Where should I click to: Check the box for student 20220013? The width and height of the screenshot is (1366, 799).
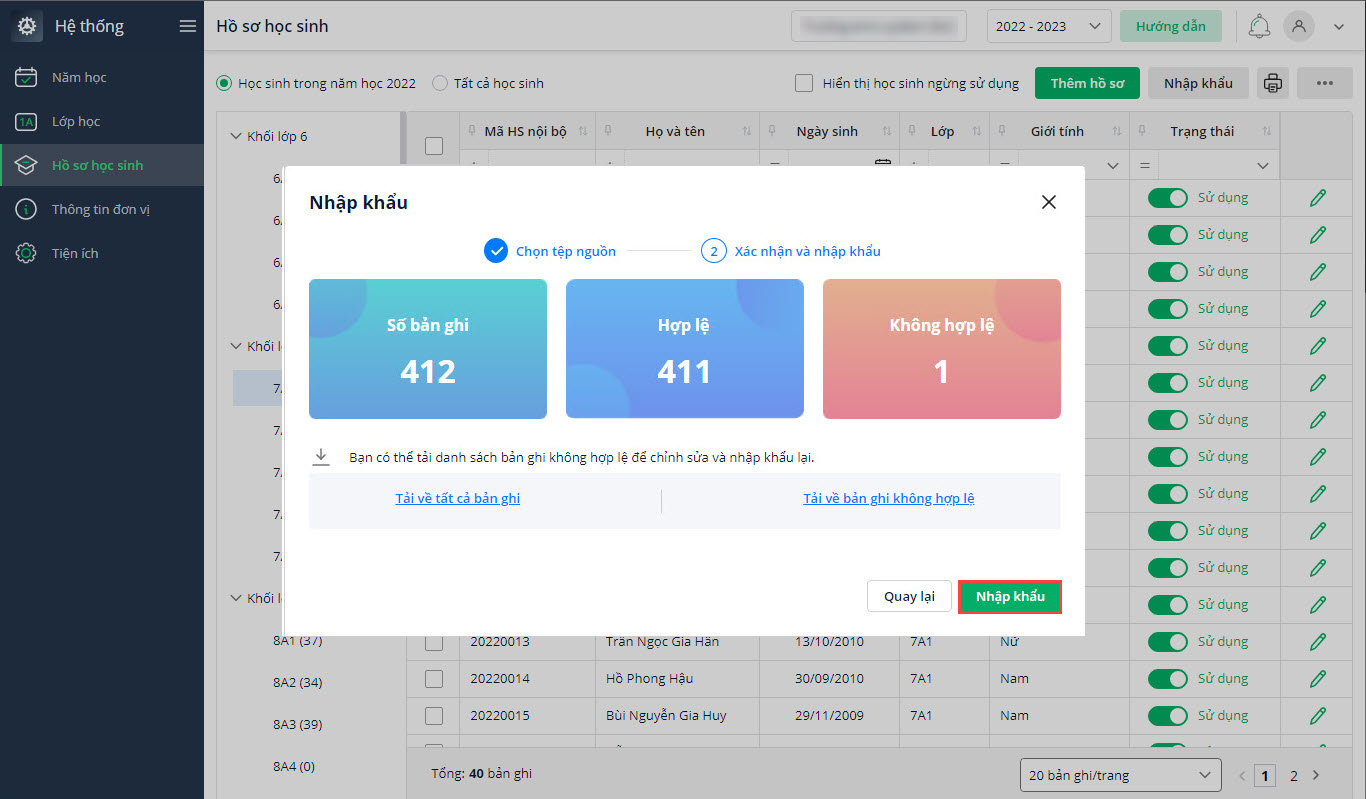point(434,642)
